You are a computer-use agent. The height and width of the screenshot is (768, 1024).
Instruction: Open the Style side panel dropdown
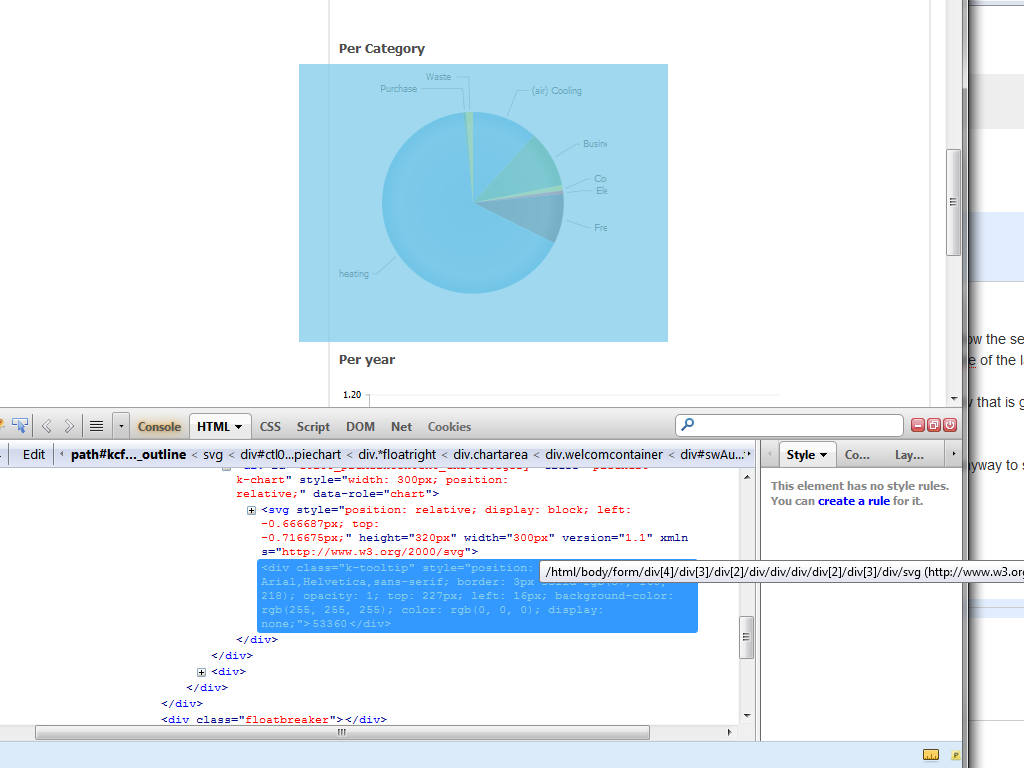(824, 455)
